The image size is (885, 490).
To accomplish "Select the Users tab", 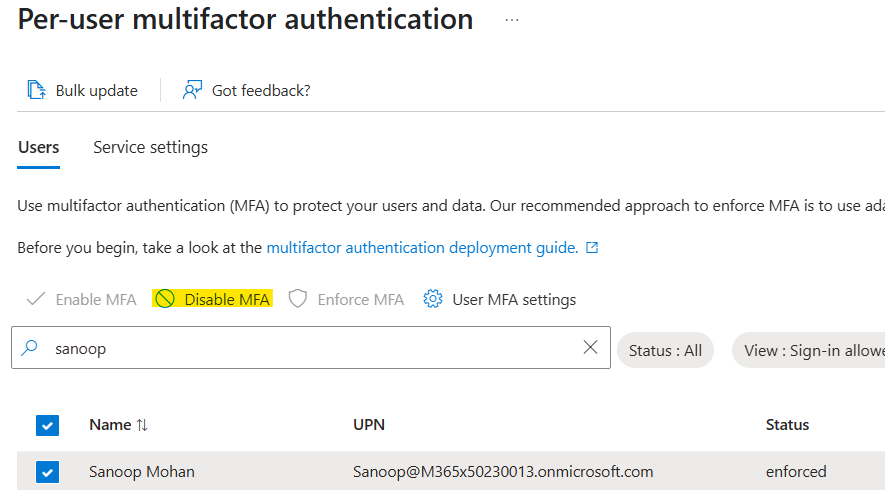I will point(38,147).
